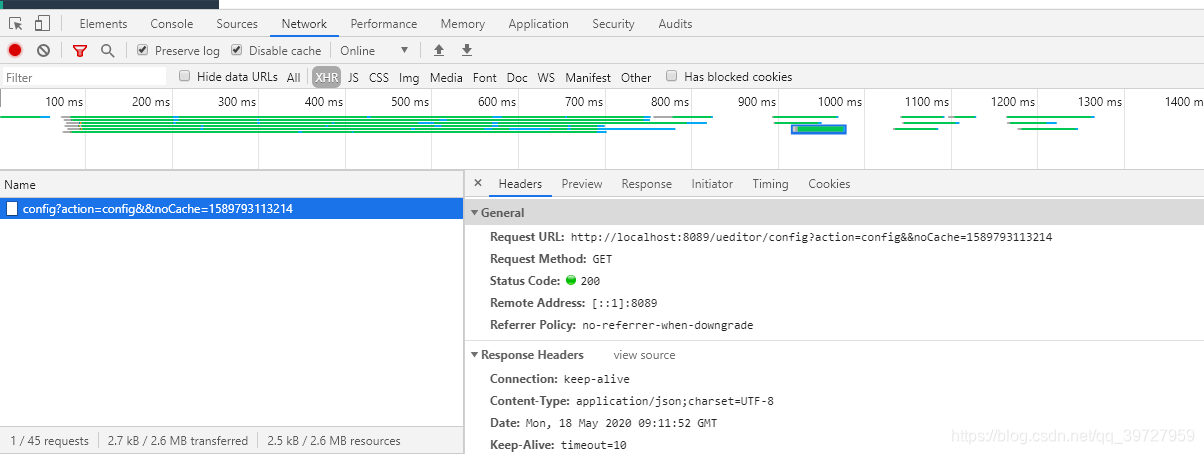The height and width of the screenshot is (454, 1204).
Task: Switch to the Memory panel
Action: pos(462,23)
